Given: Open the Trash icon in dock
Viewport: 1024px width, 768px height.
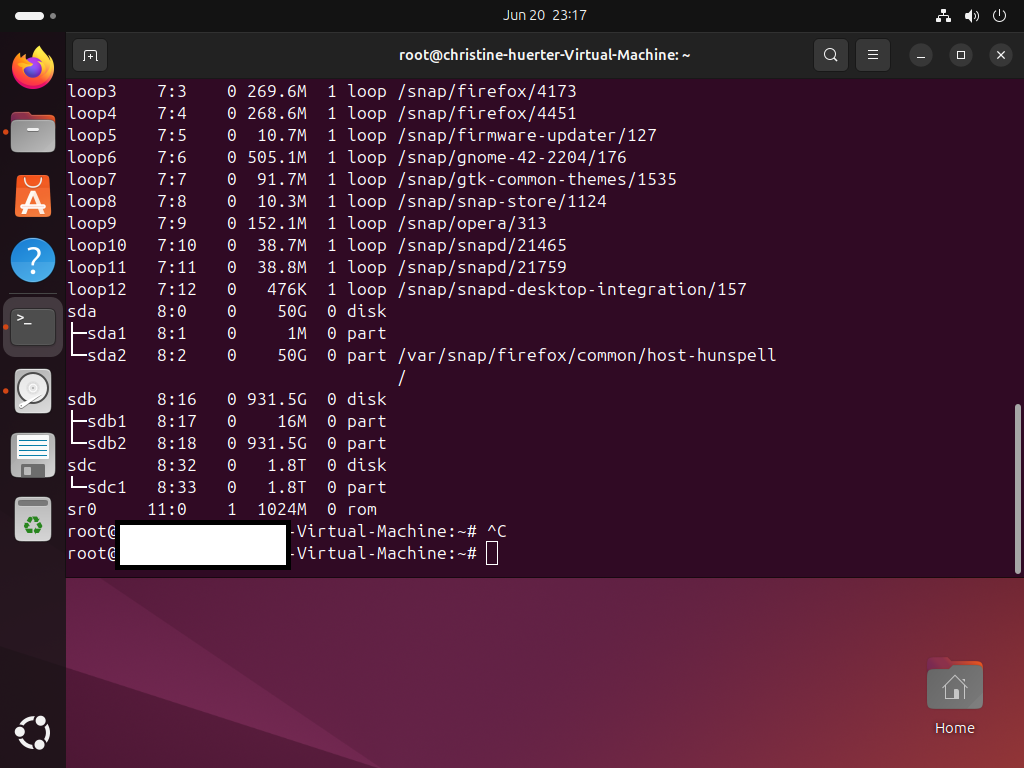Looking at the screenshot, I should click(33, 519).
